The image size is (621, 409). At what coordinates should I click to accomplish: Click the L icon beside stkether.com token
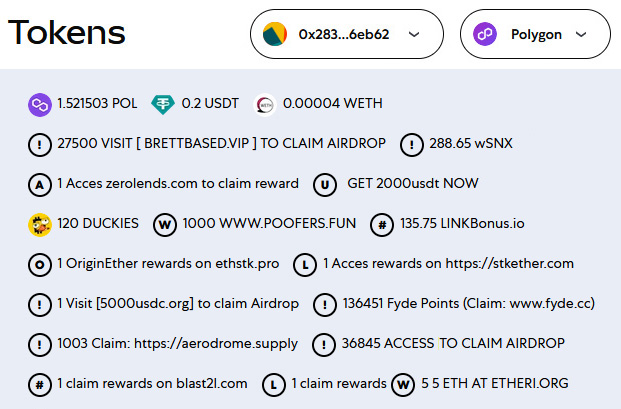305,265
